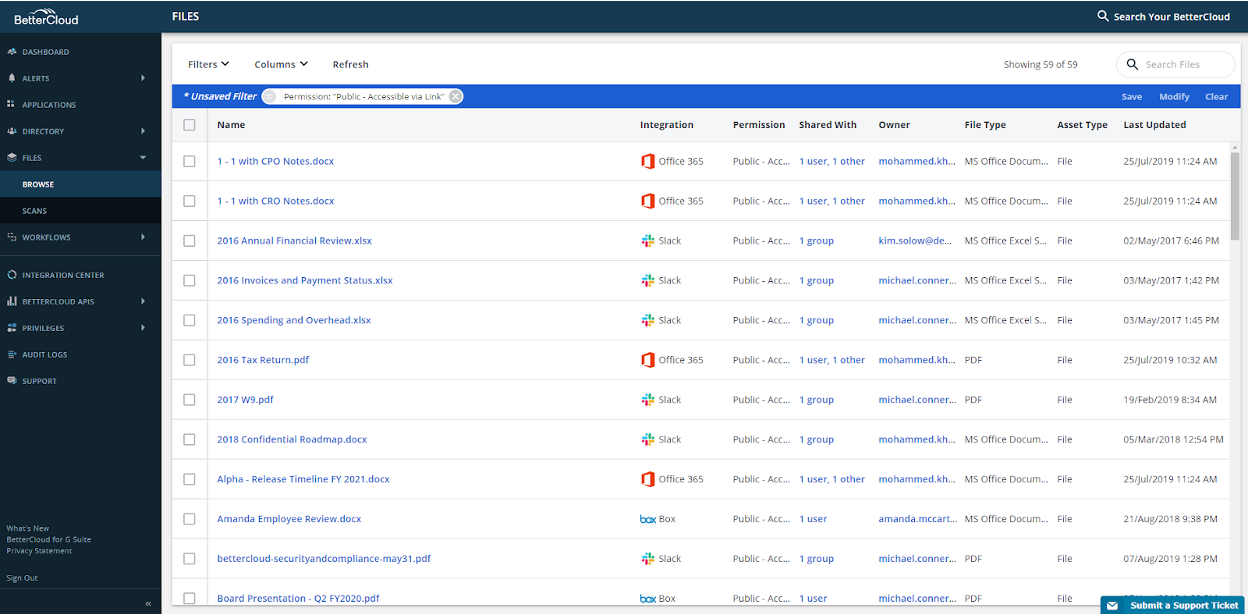Click the BetterCloud APIs icon
The width and height of the screenshot is (1248, 614).
click(11, 301)
